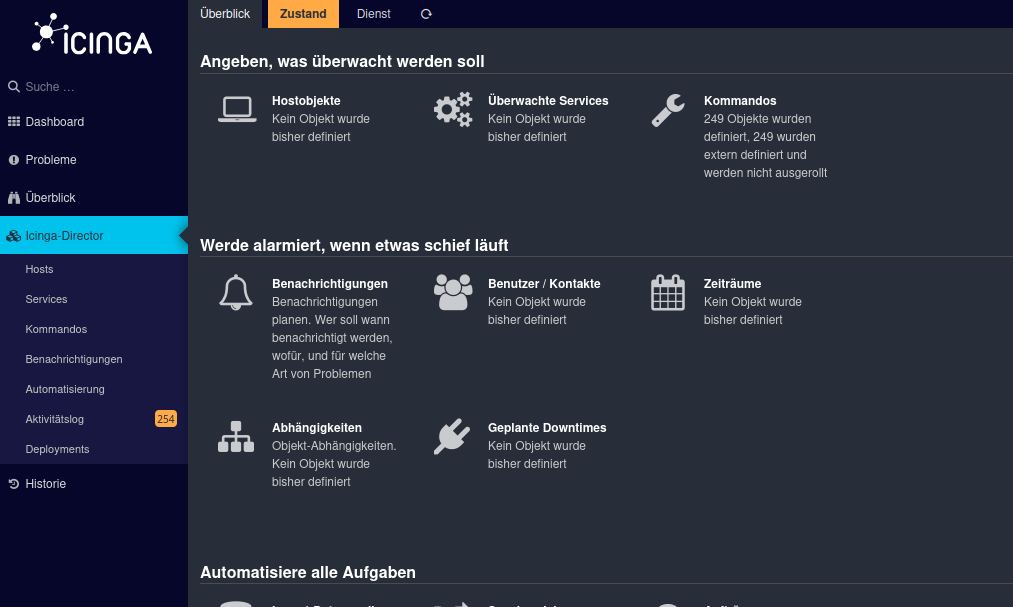Open Hosts under Icinga-Director
Screen dimensions: 1013x607
(39, 269)
